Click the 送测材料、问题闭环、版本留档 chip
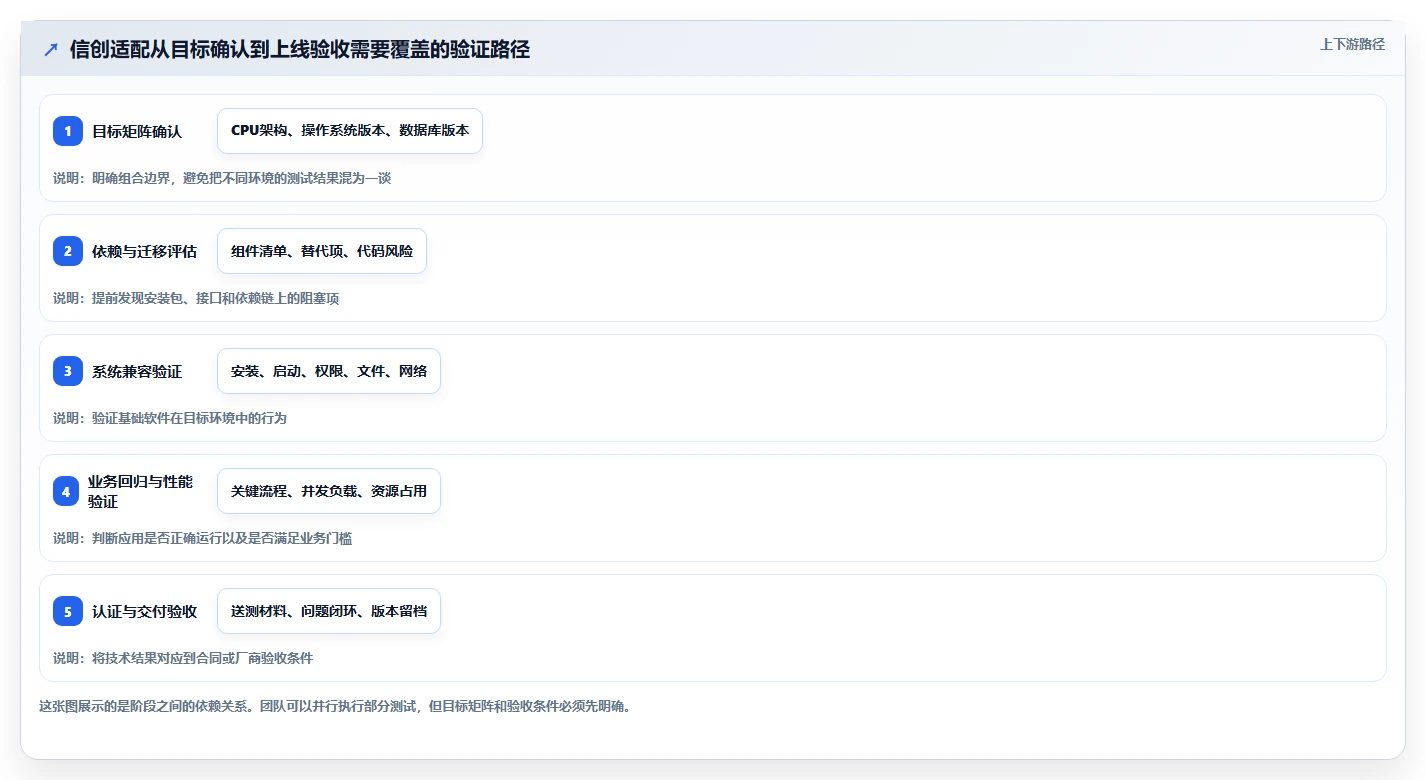 [329, 611]
